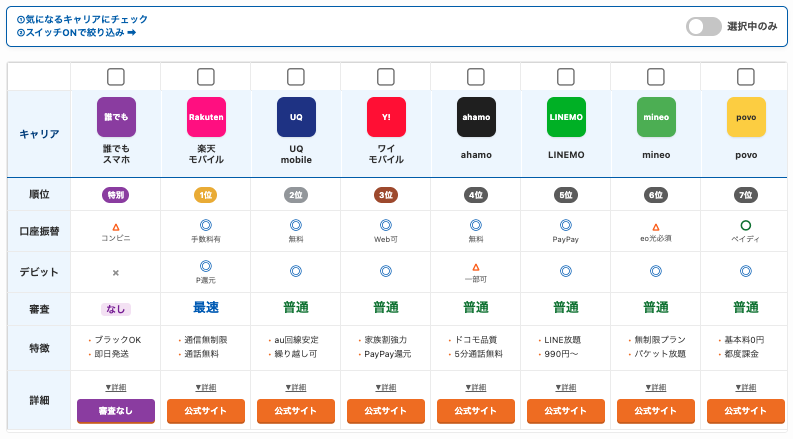Expand ▼詳細 in the UQ mobile column
Viewport: 793px width, 439px height.
(296, 387)
